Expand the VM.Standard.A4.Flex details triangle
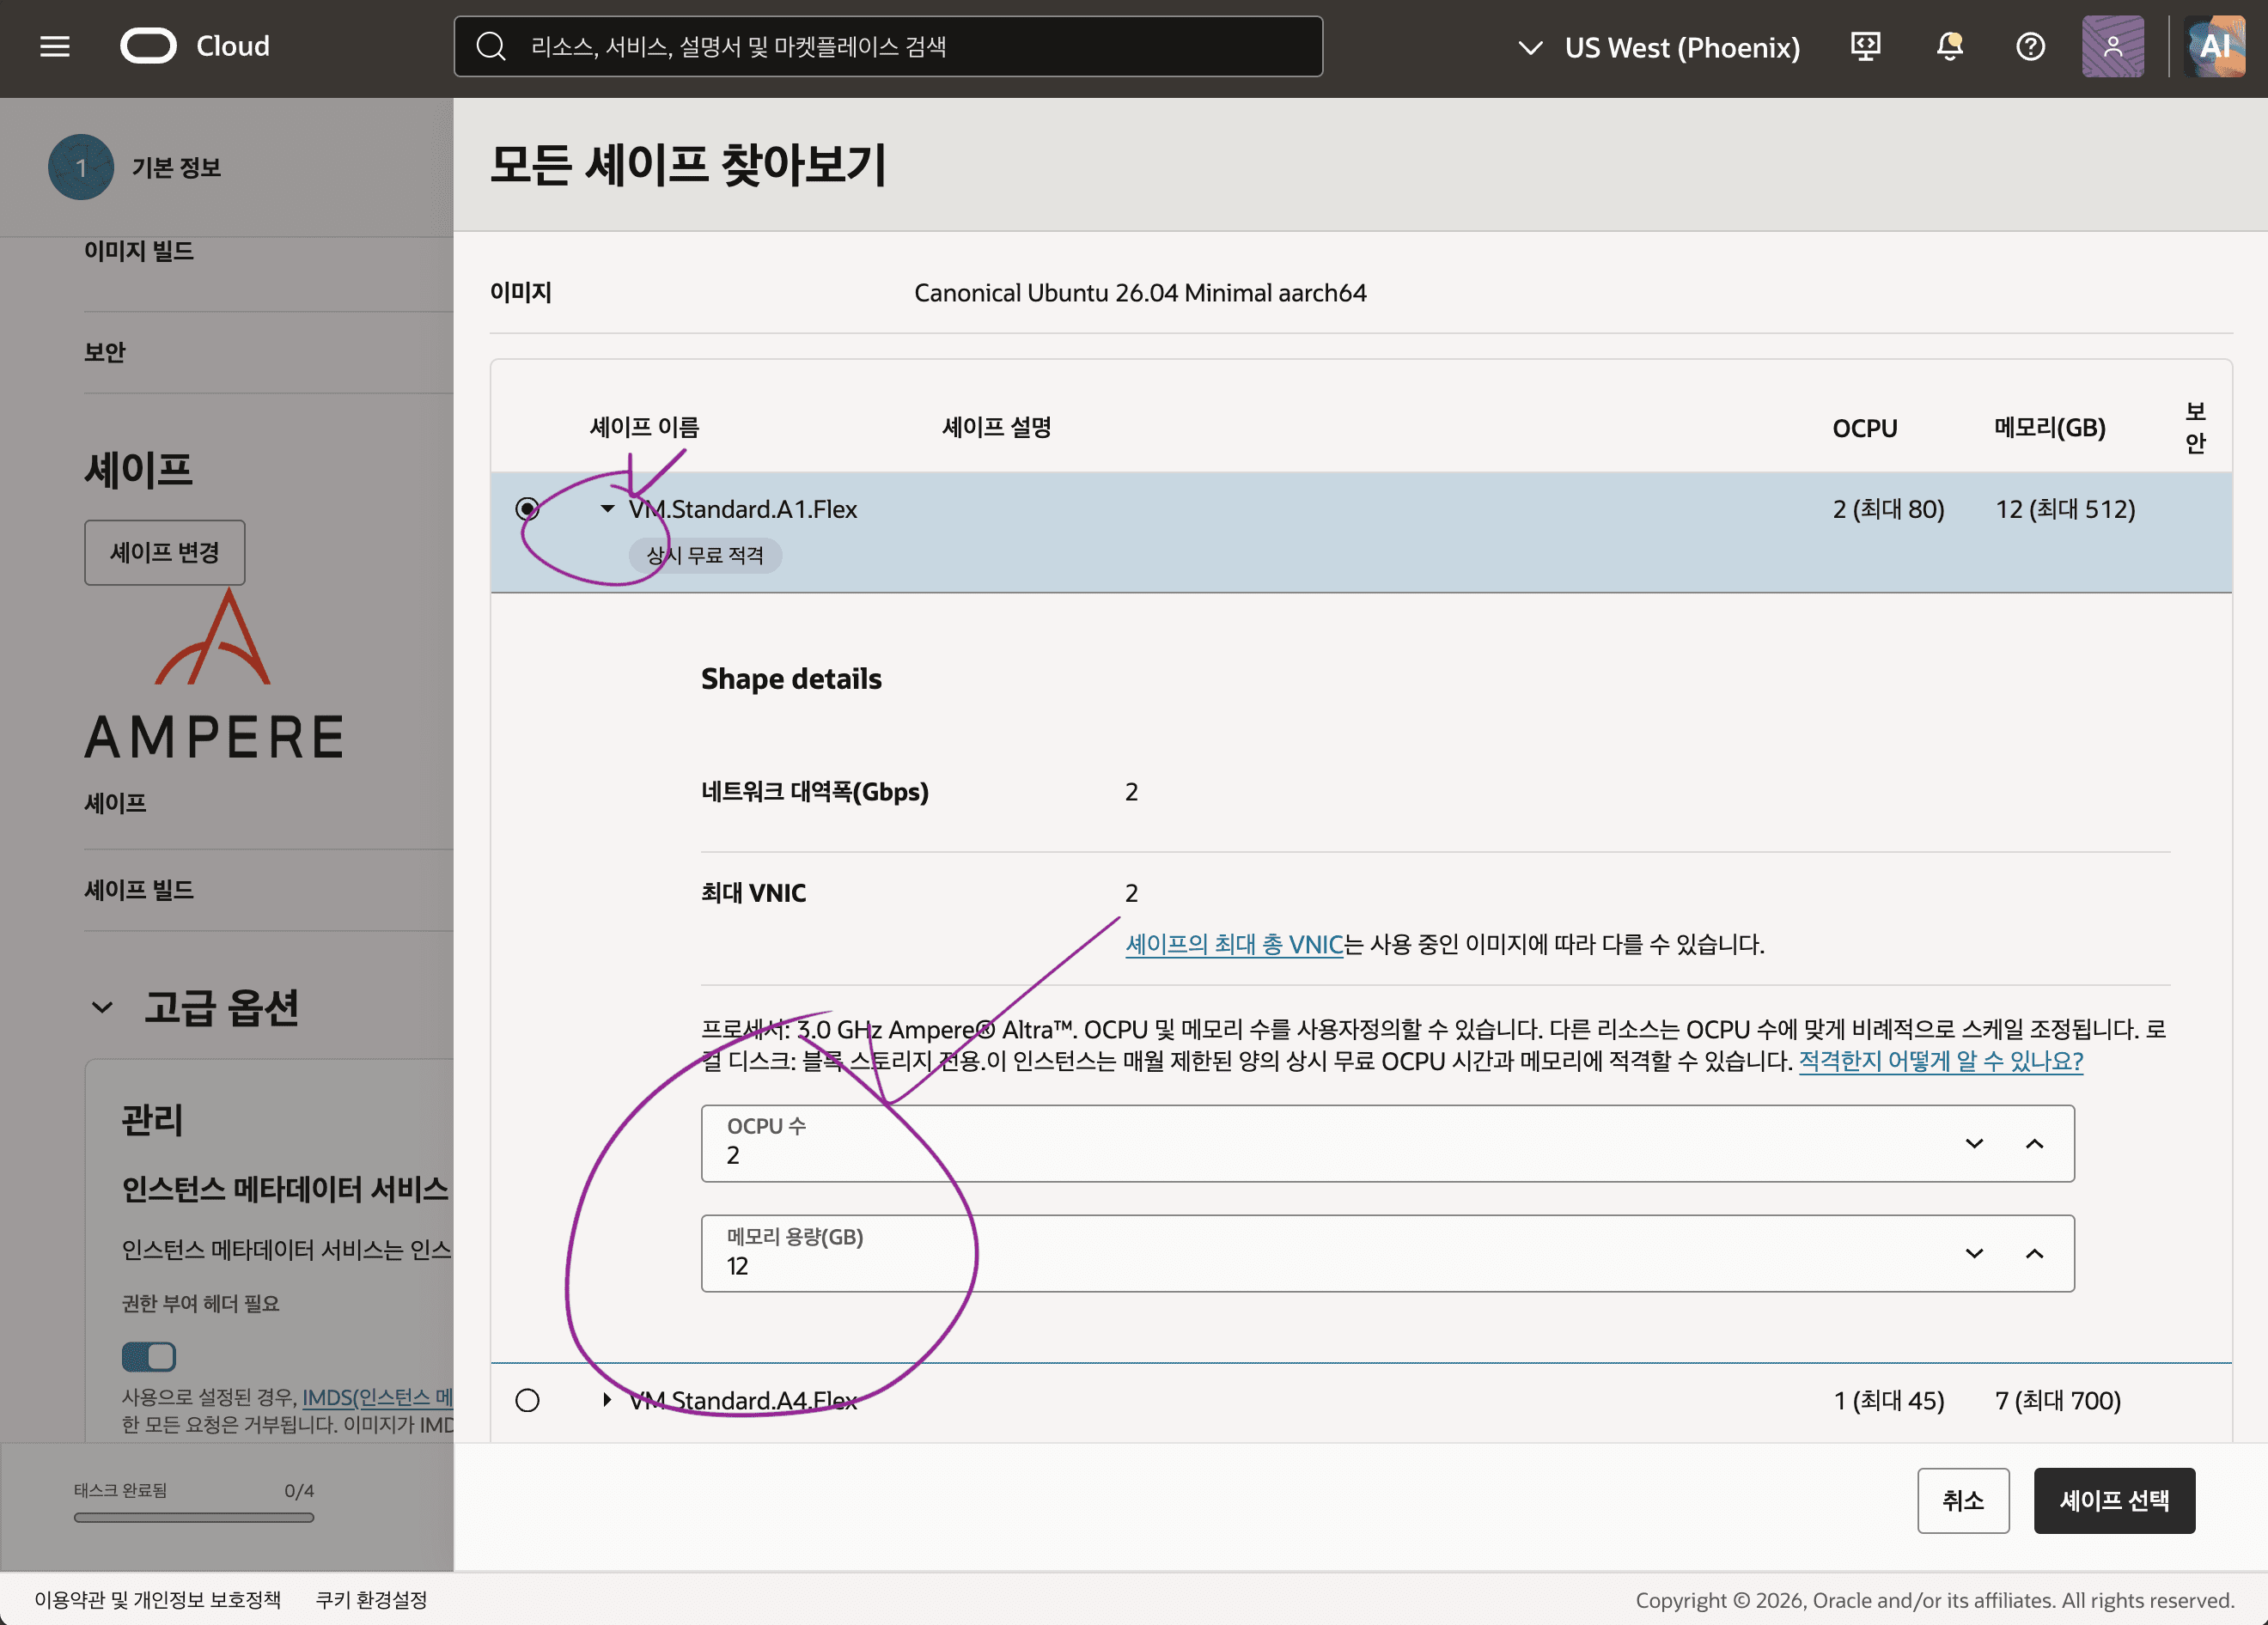The image size is (2268, 1625). (x=607, y=1400)
